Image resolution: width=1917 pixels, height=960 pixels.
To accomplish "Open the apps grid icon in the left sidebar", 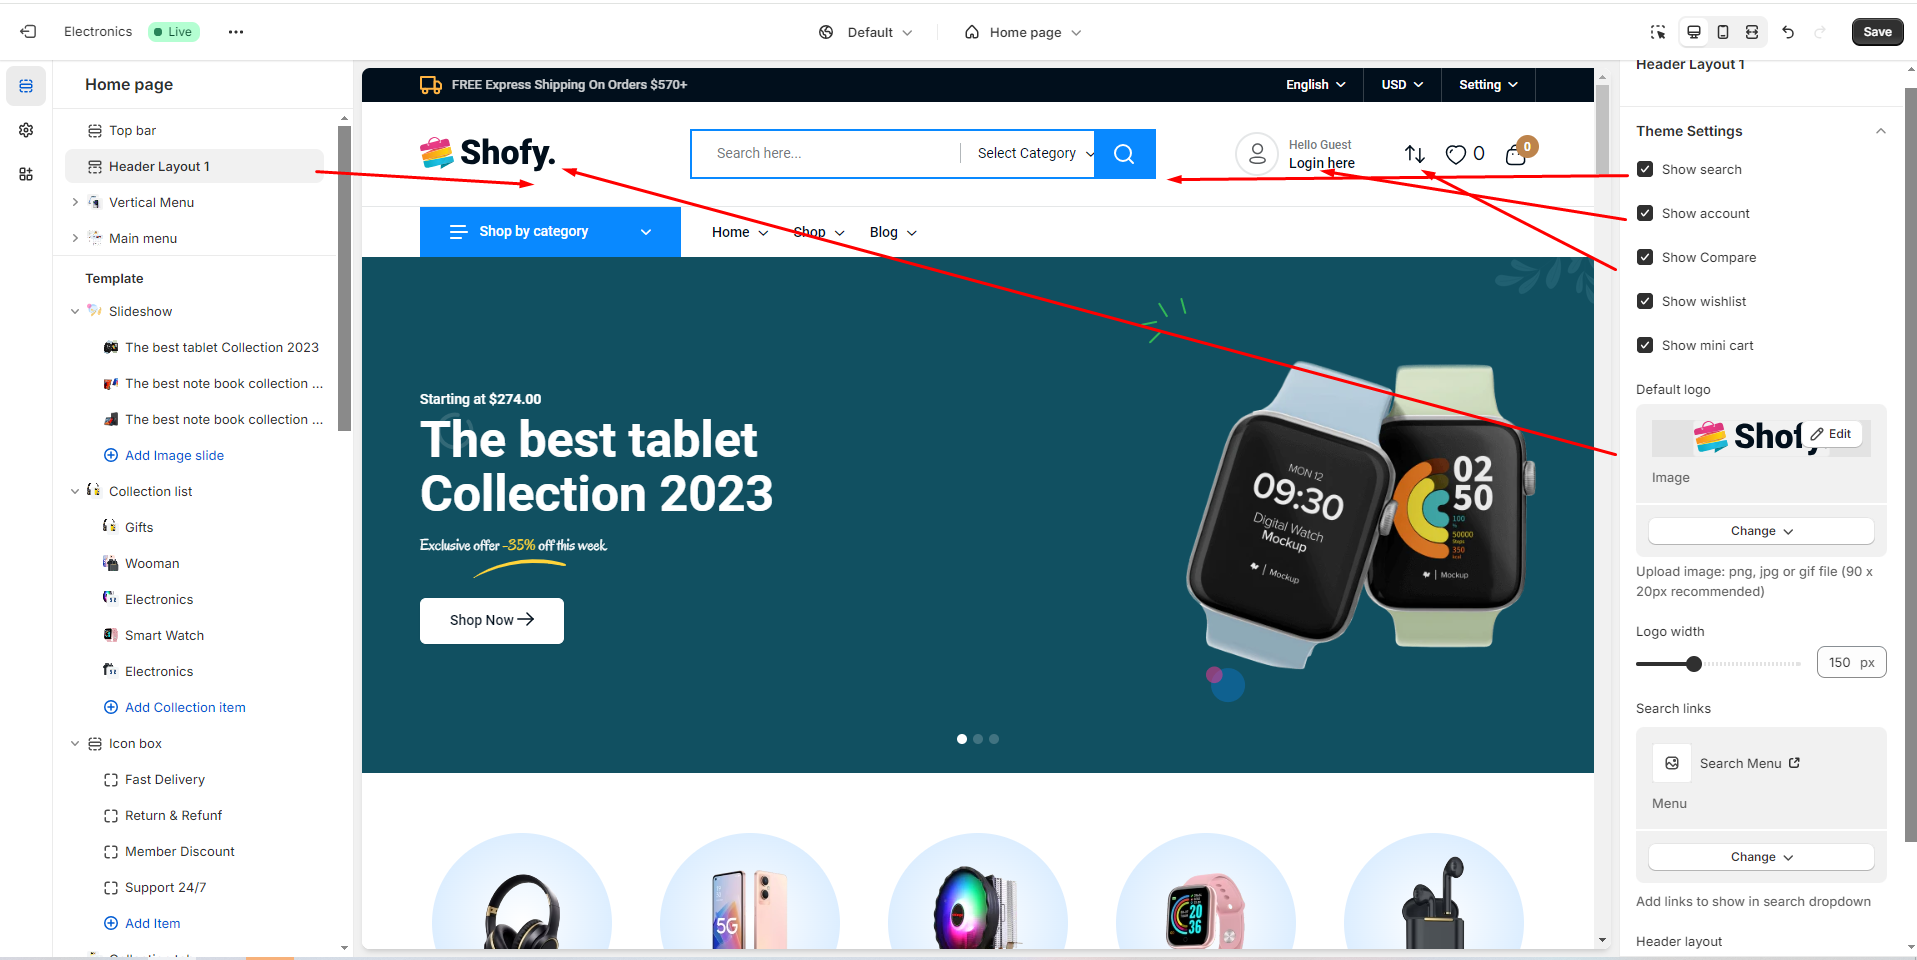I will (x=26, y=174).
